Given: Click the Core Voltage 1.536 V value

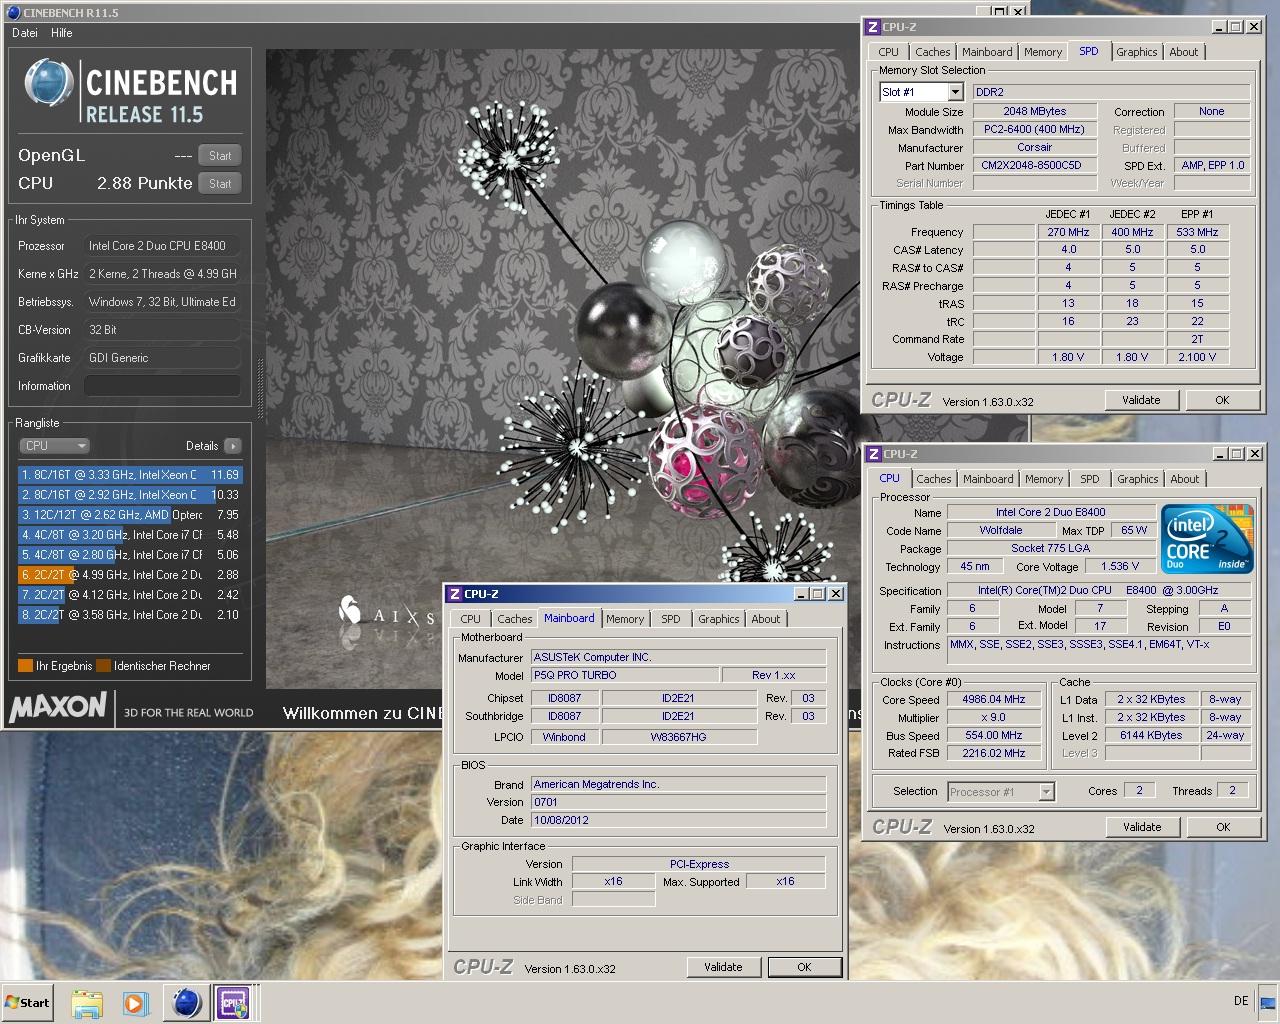Looking at the screenshot, I should (1119, 566).
